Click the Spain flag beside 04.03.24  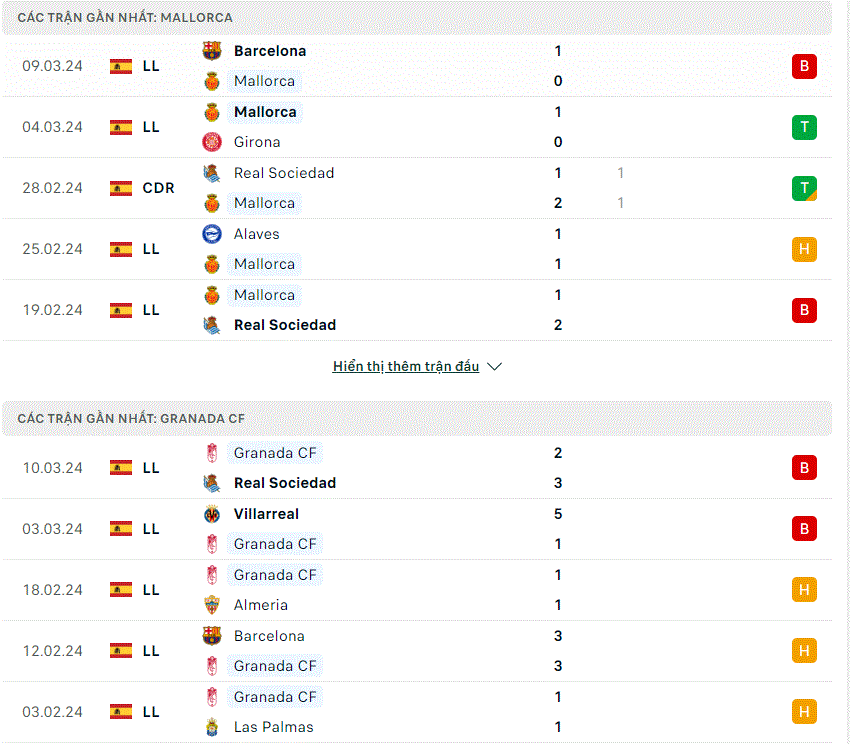[121, 127]
